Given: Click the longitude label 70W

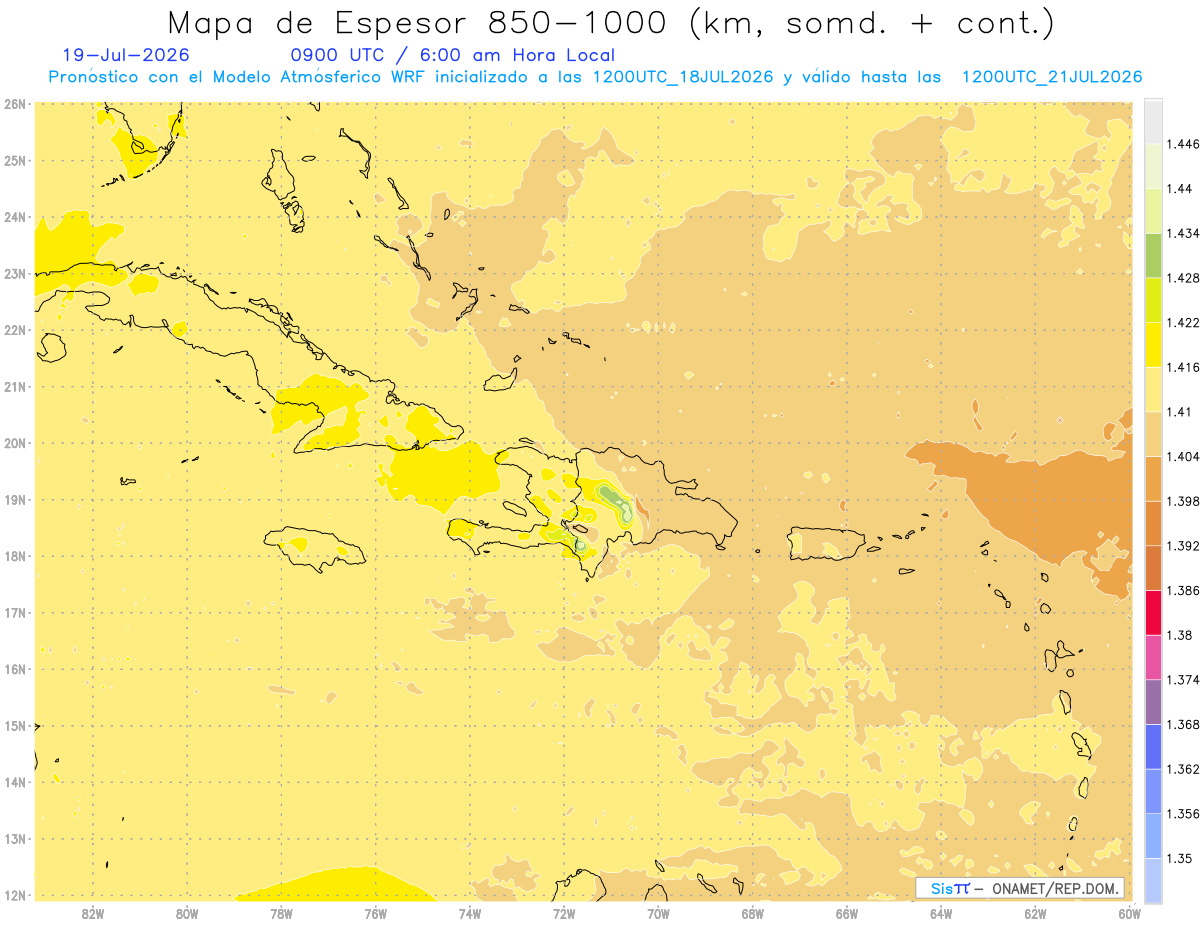Looking at the screenshot, I should 658,912.
